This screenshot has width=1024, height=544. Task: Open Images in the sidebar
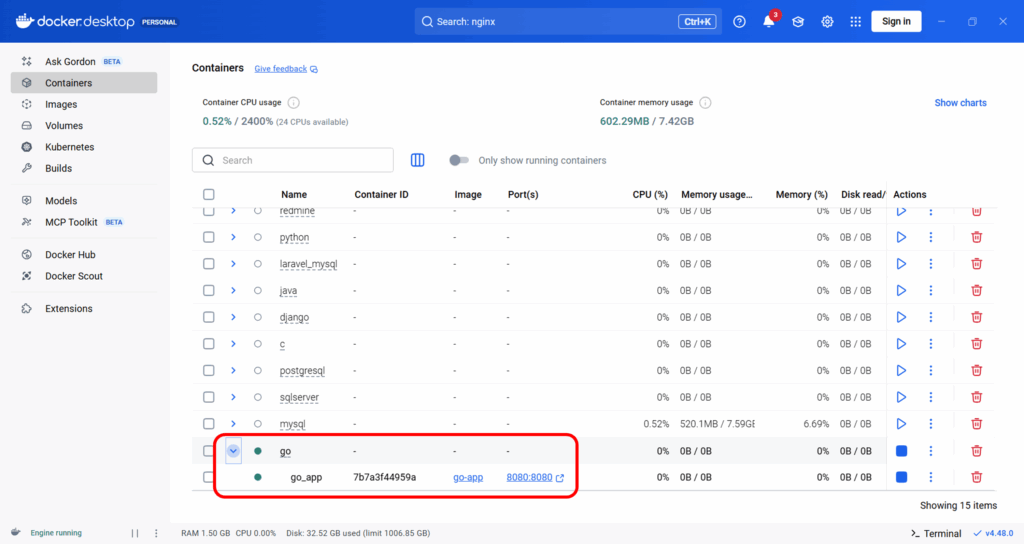pyautogui.click(x=61, y=104)
